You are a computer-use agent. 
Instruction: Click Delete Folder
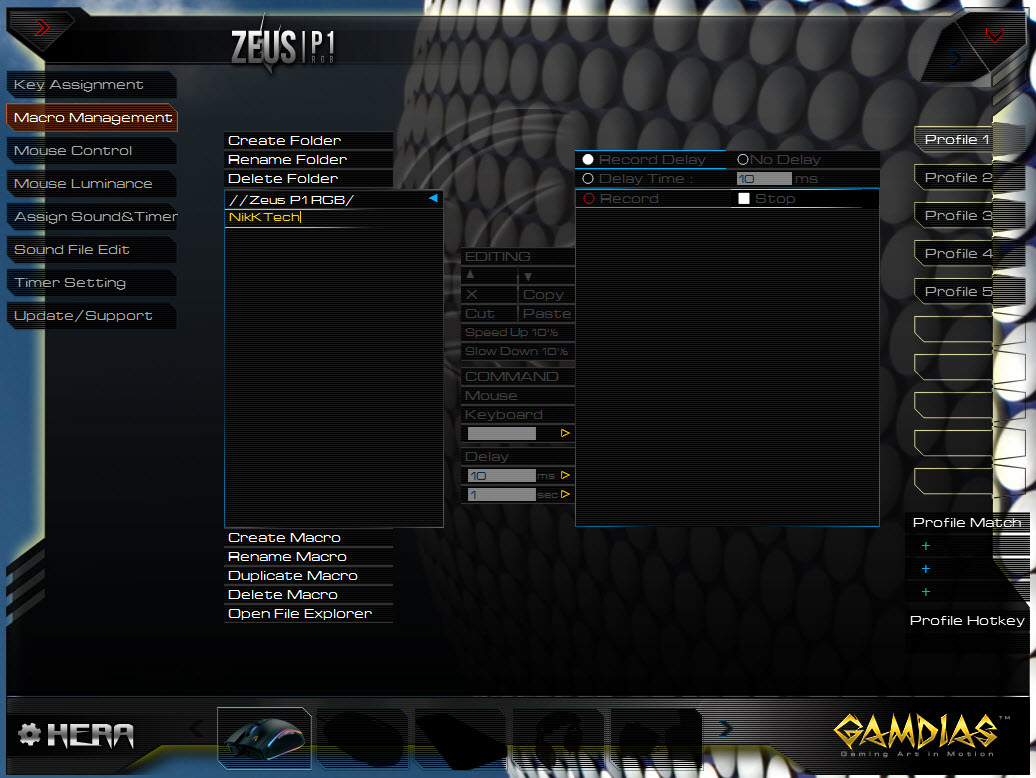click(x=309, y=178)
